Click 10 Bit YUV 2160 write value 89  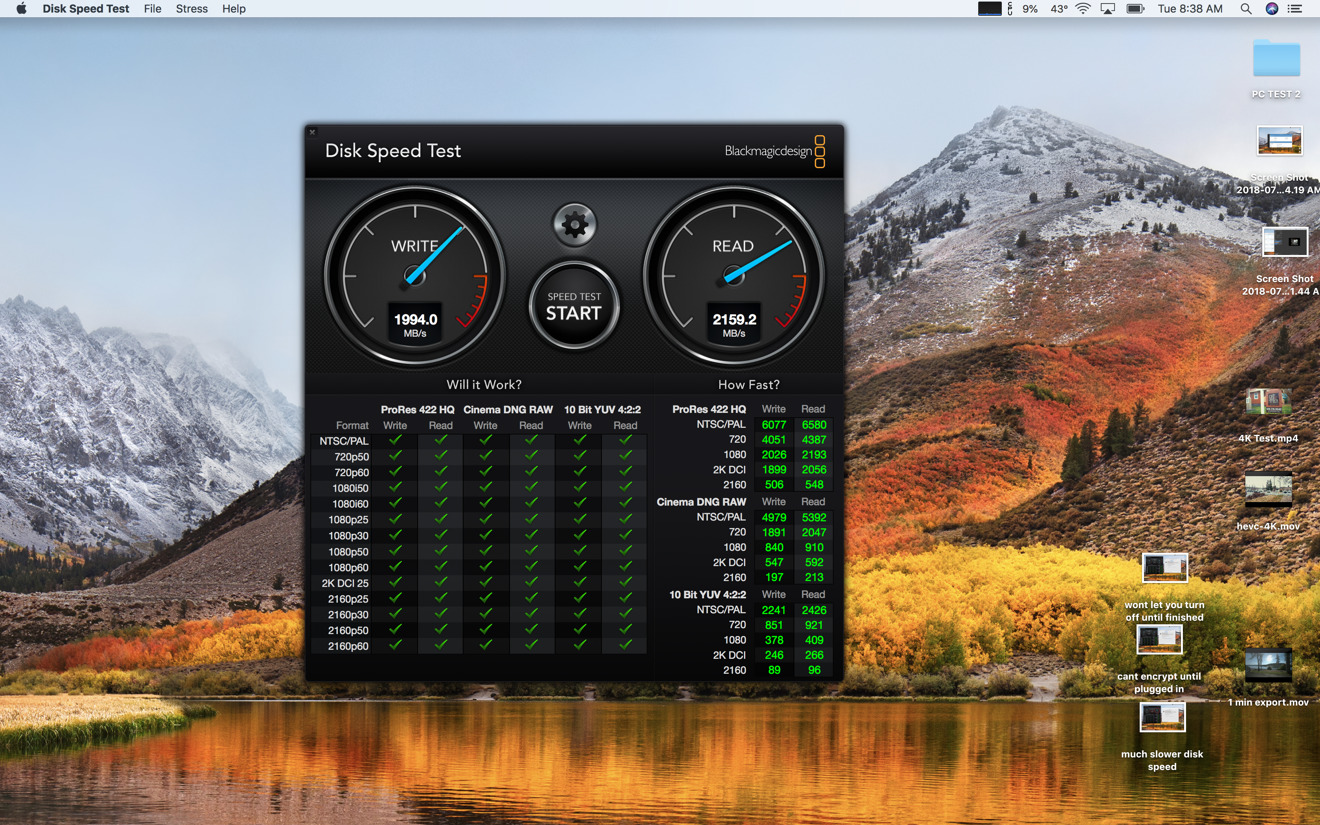pyautogui.click(x=774, y=670)
